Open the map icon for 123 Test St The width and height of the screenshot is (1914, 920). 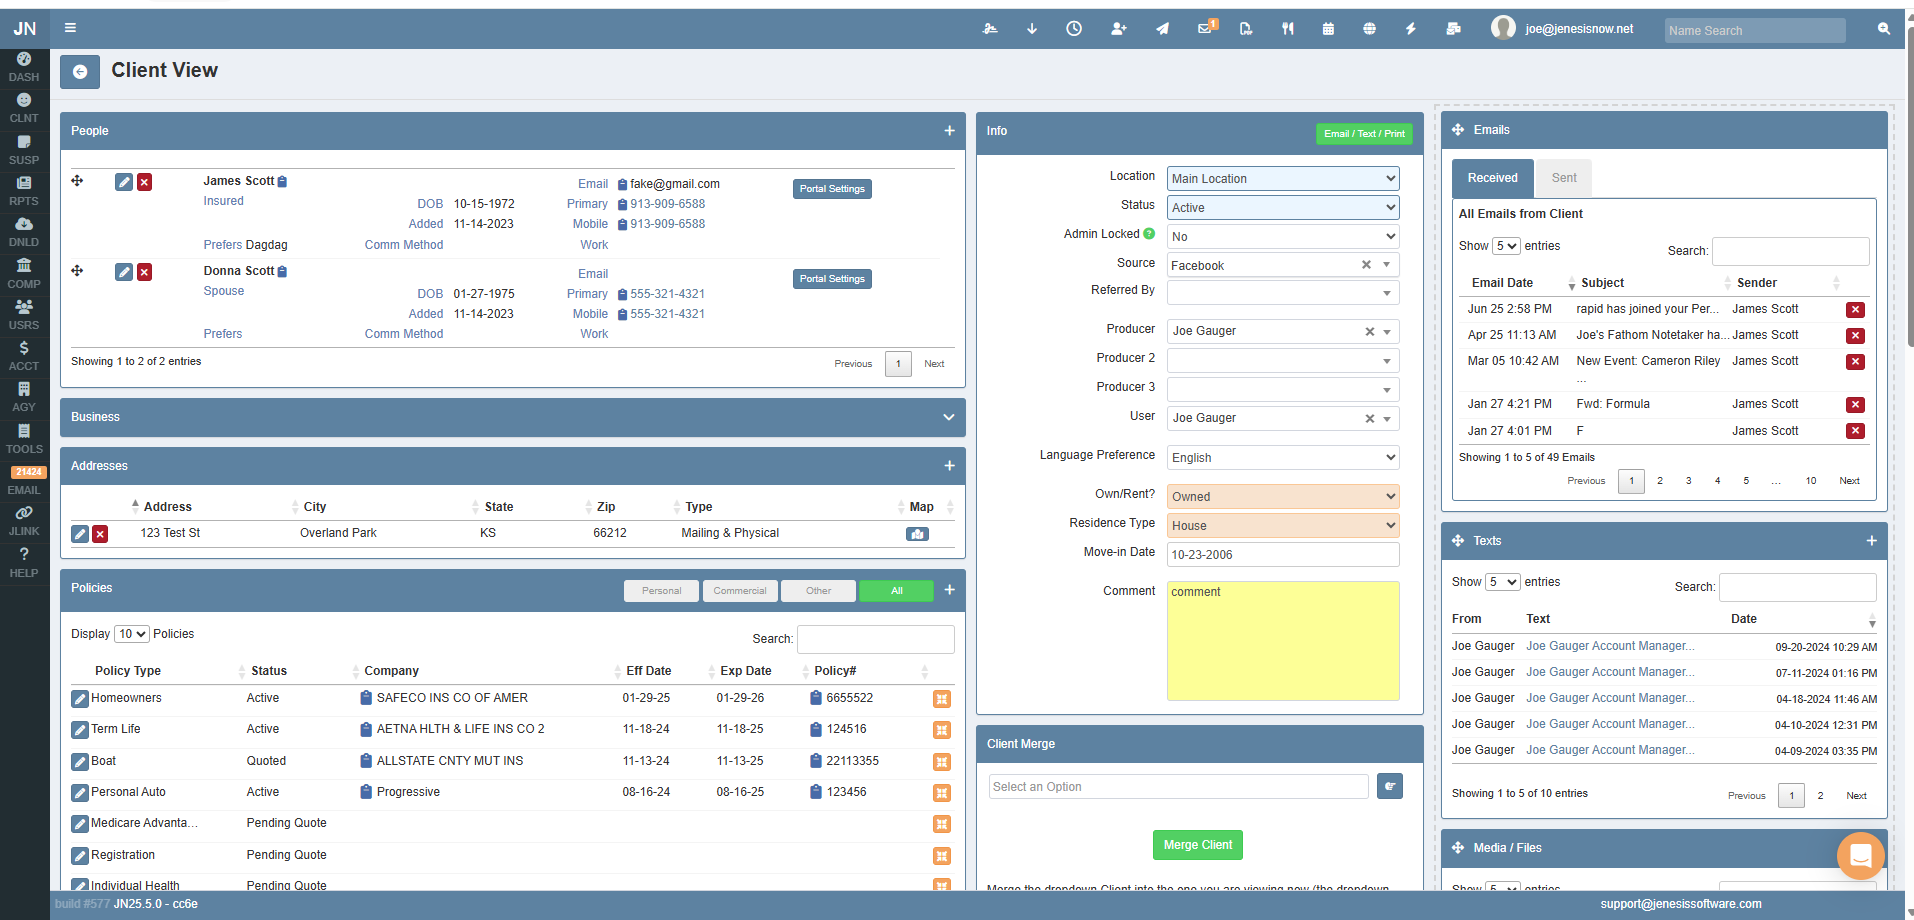(x=916, y=533)
